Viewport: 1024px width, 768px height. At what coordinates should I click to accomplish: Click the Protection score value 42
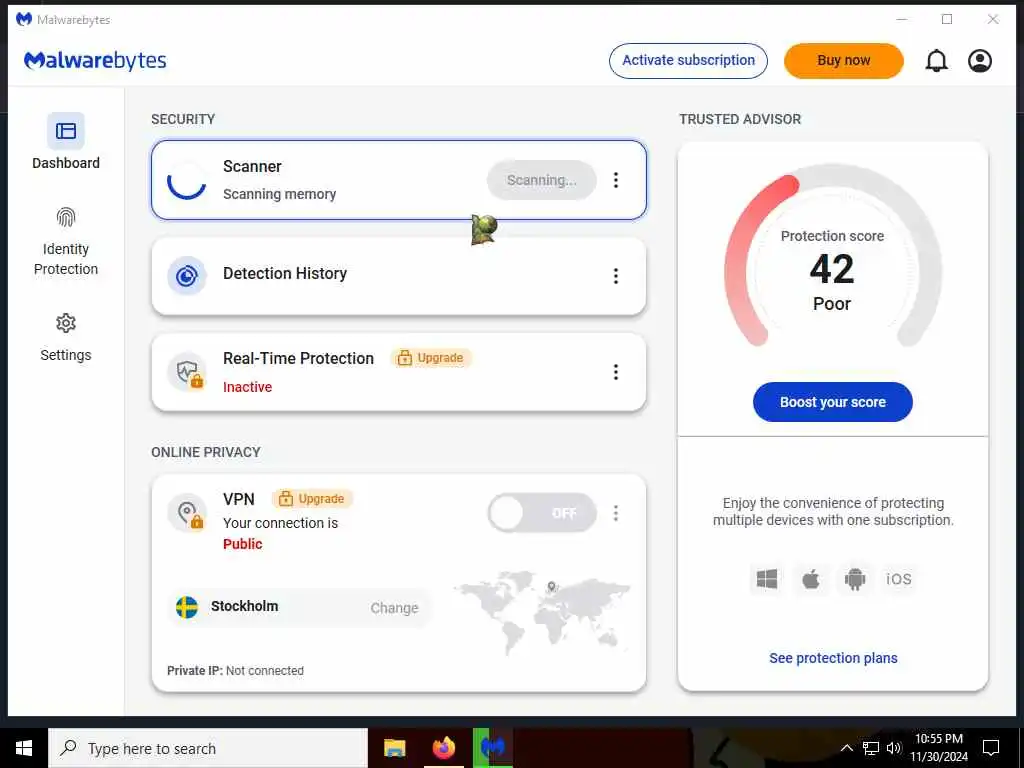click(832, 269)
